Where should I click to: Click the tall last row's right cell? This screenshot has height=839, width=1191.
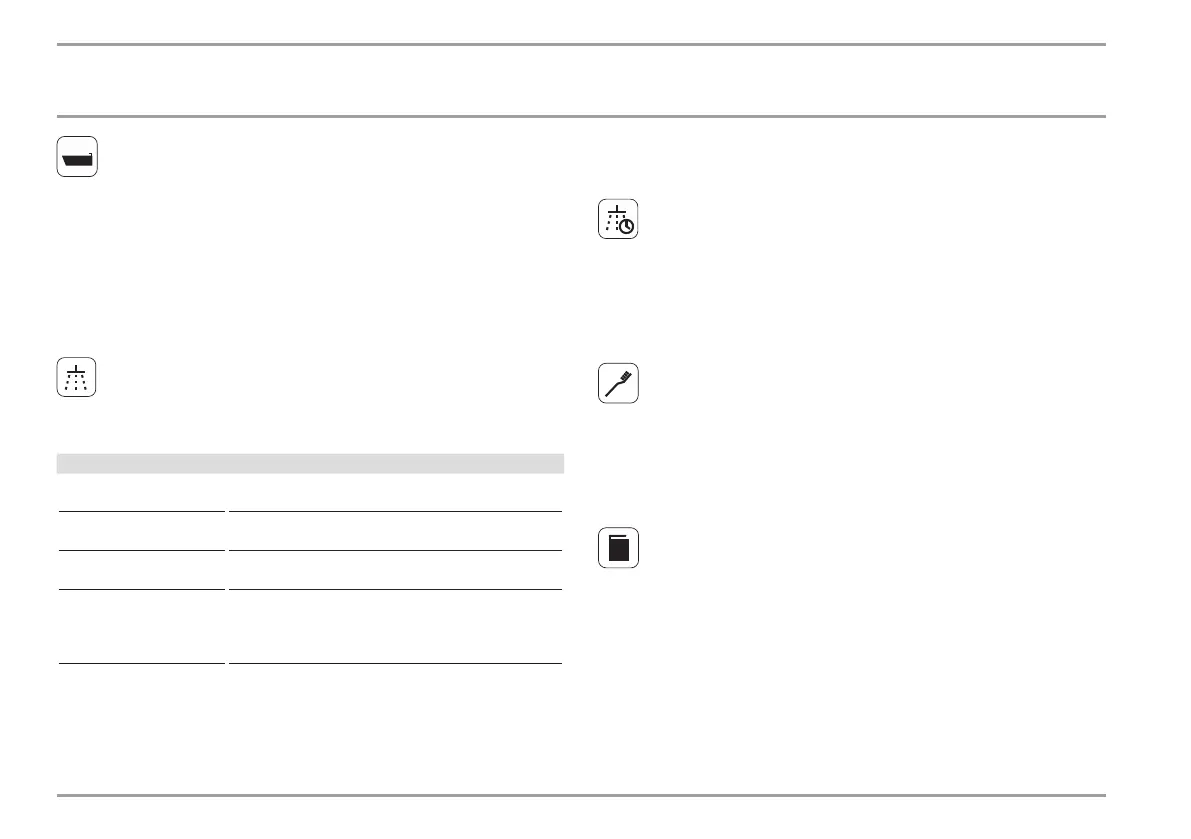tap(395, 626)
